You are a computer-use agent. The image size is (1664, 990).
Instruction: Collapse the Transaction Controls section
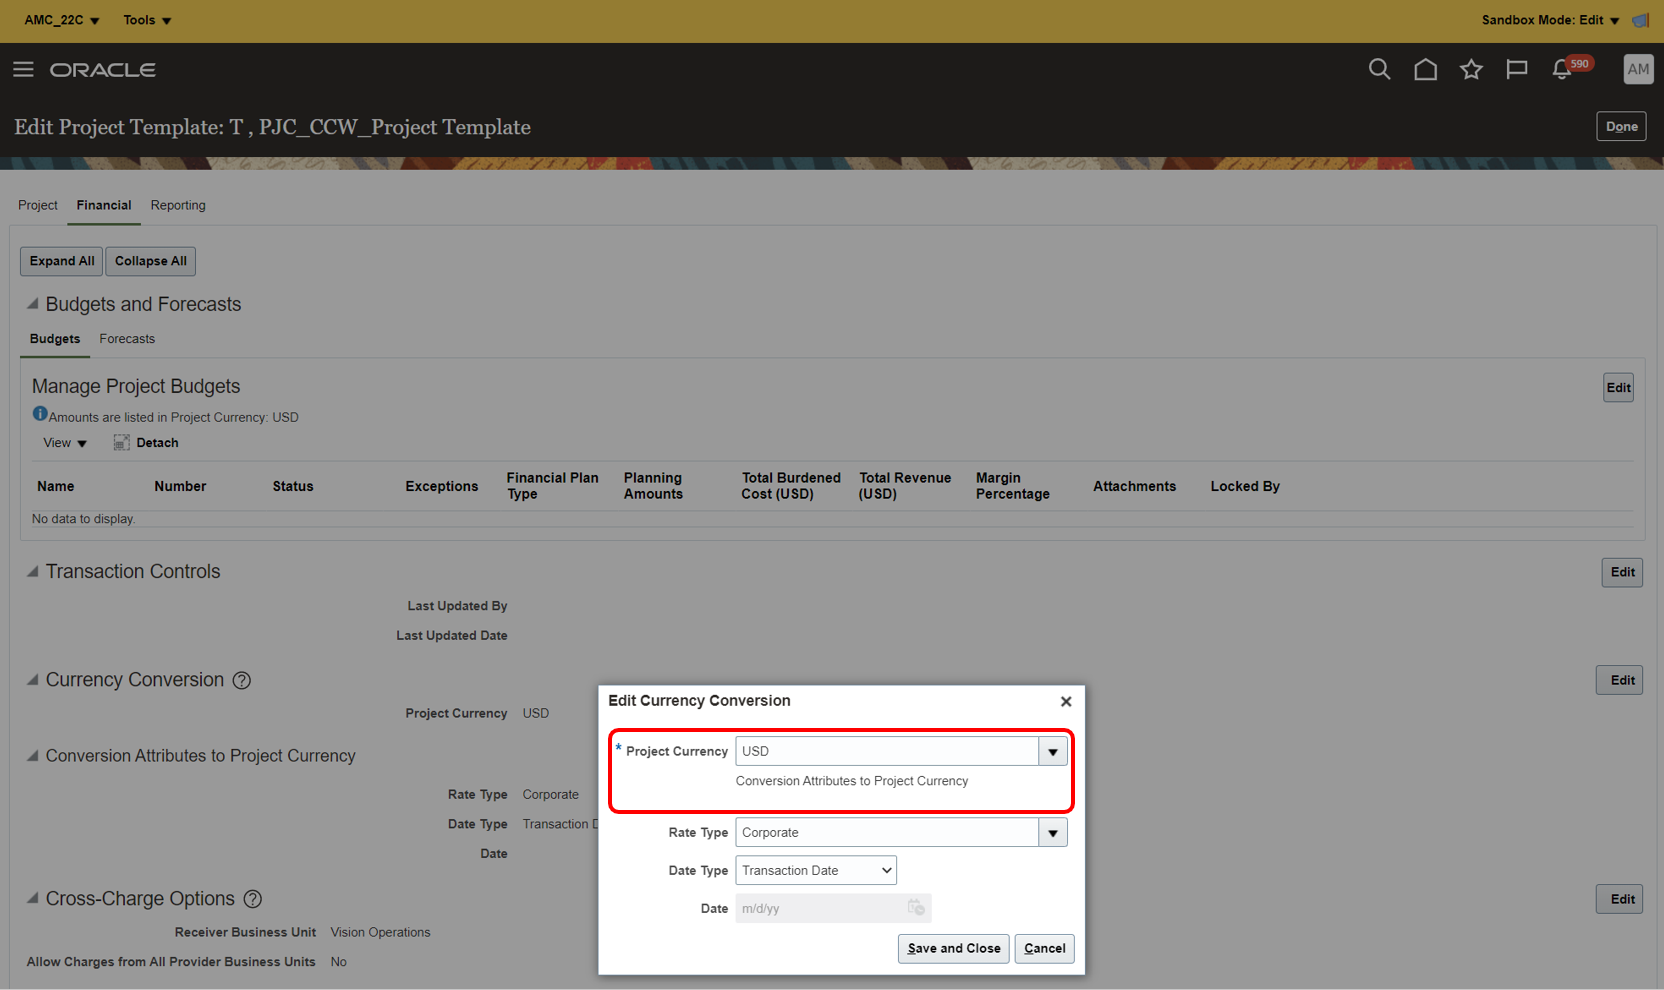pos(33,571)
